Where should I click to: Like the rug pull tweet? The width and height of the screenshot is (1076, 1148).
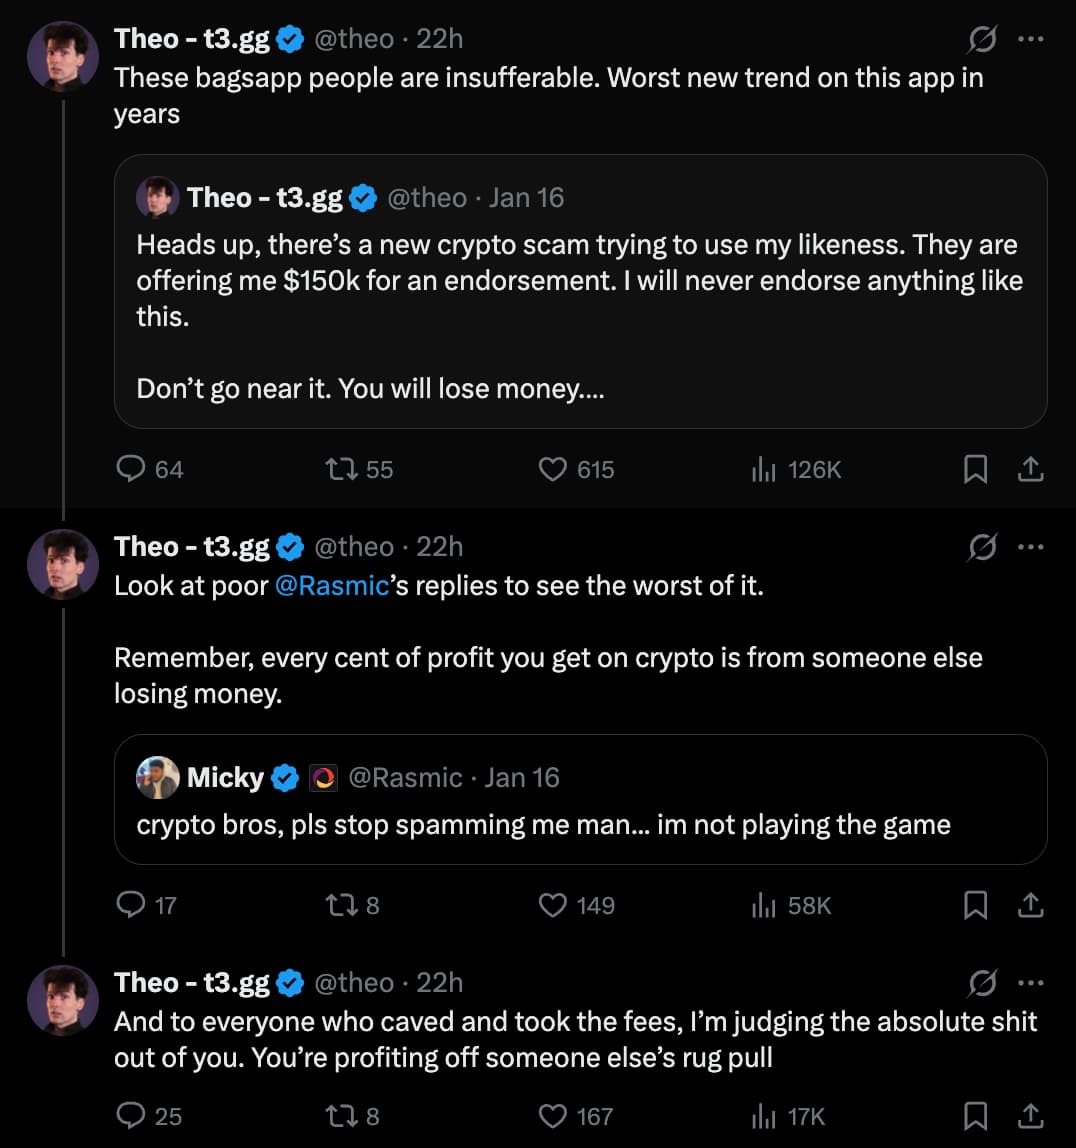coord(553,1115)
